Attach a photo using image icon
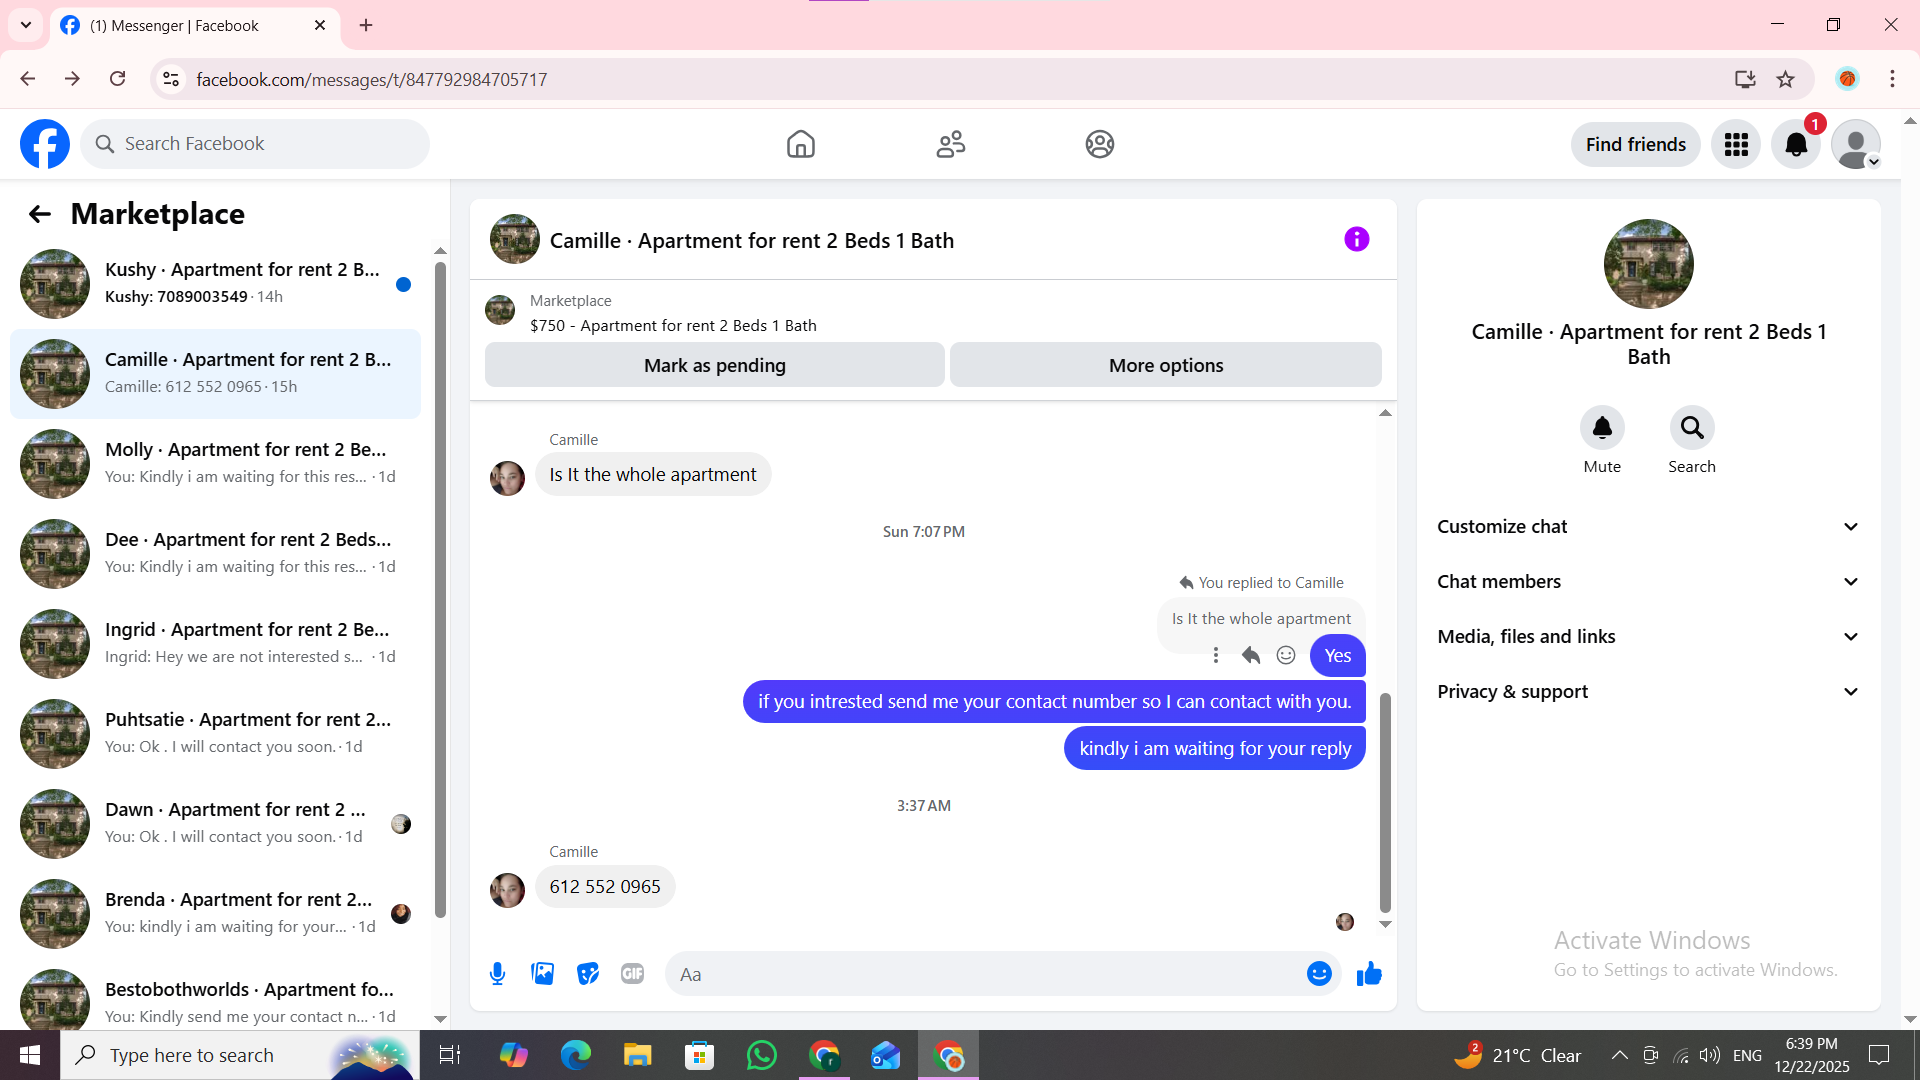 pos(542,973)
